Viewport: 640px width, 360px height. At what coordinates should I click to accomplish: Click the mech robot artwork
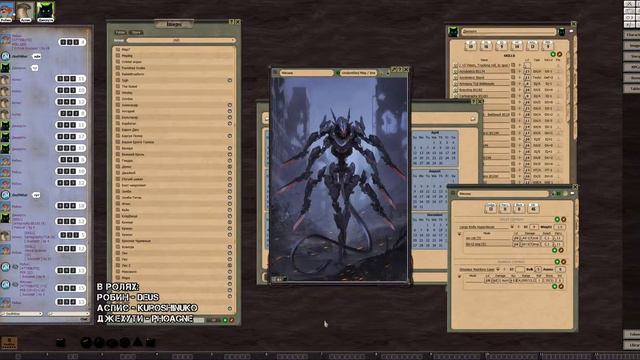pyautogui.click(x=339, y=179)
